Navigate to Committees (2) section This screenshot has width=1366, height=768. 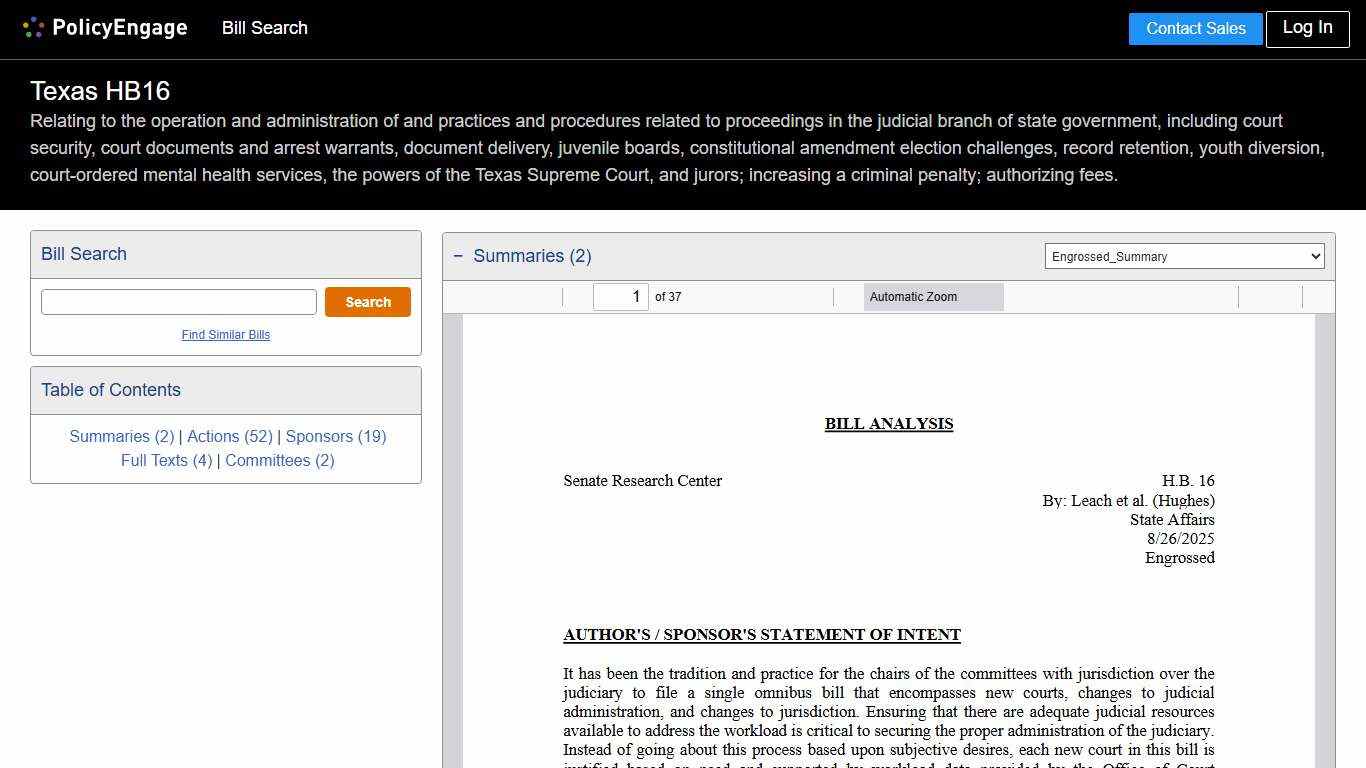click(x=280, y=461)
